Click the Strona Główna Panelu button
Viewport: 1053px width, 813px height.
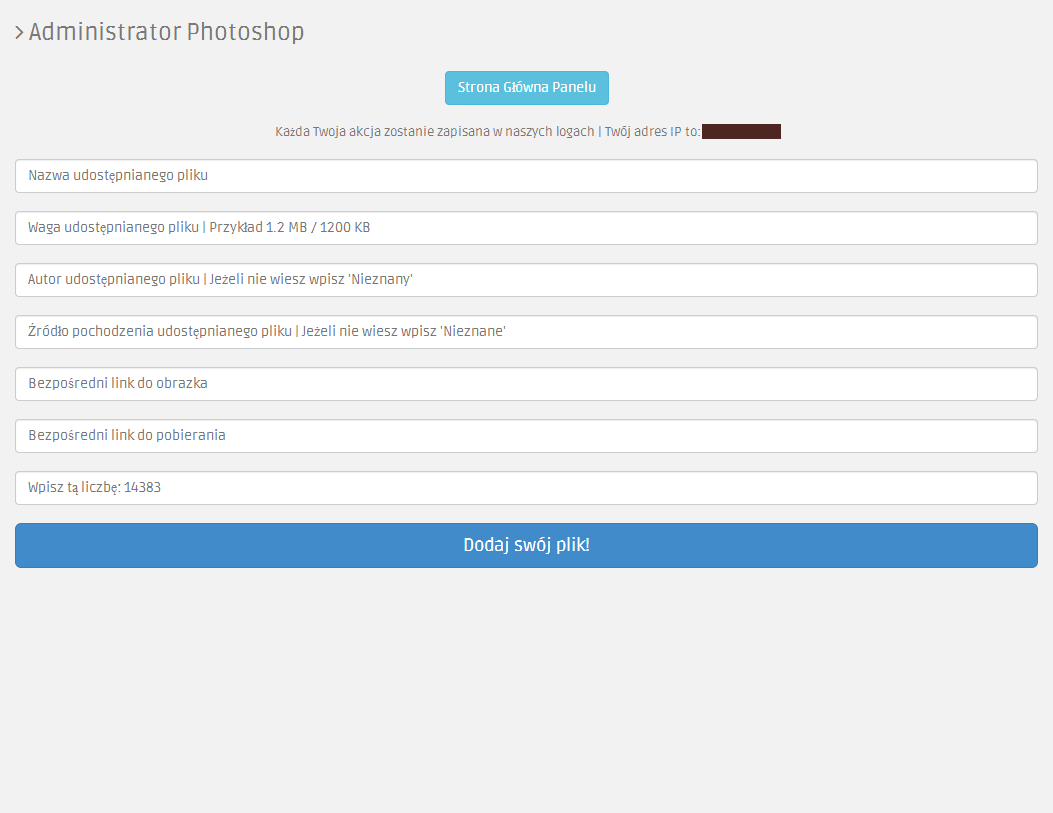click(526, 88)
